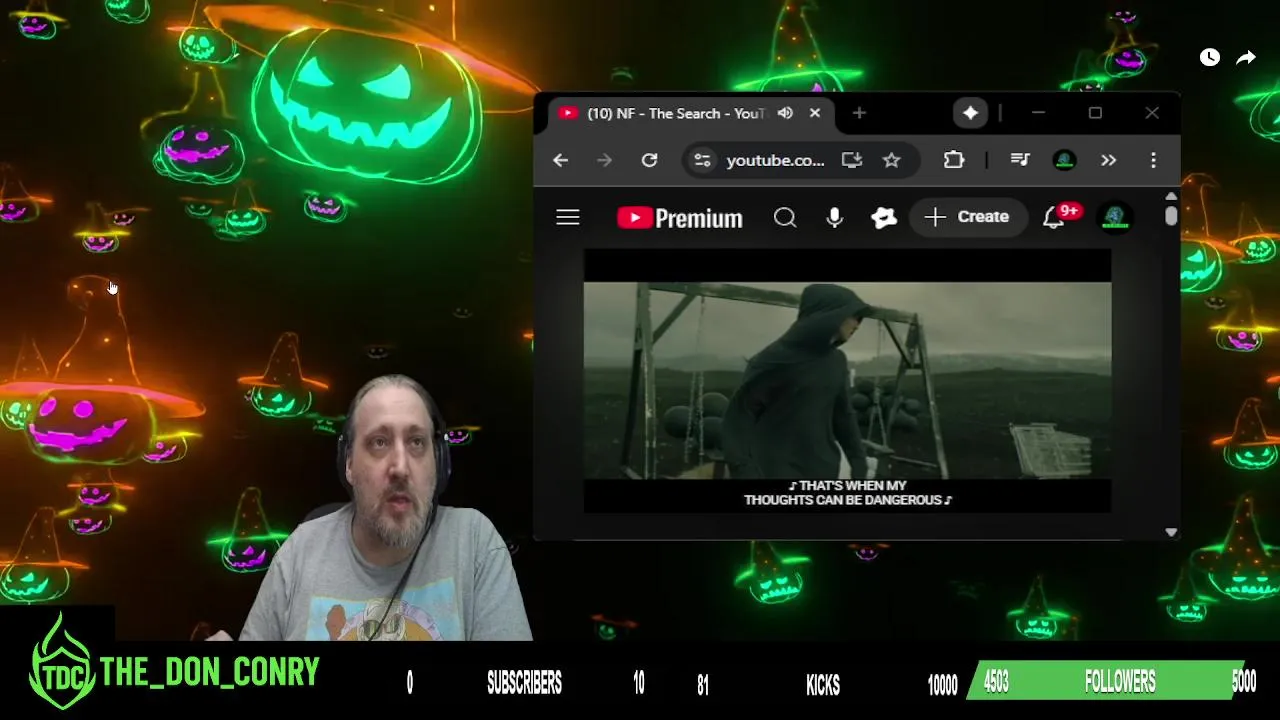1280x720 pixels.
Task: Click the page scrollbar thumb
Action: [x=1171, y=215]
